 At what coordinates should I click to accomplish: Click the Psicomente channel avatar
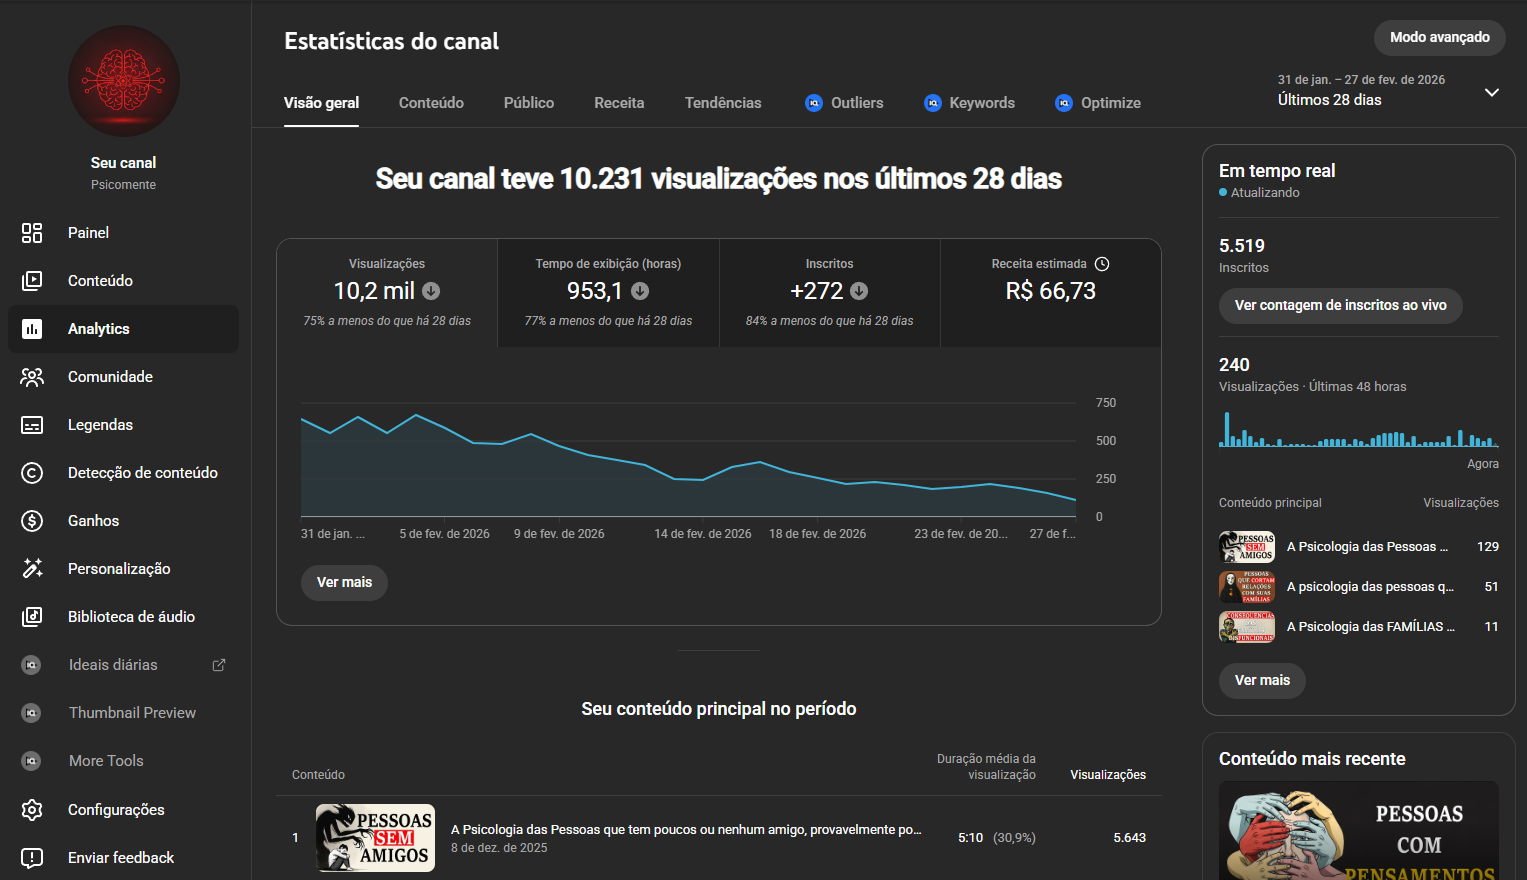tap(124, 81)
